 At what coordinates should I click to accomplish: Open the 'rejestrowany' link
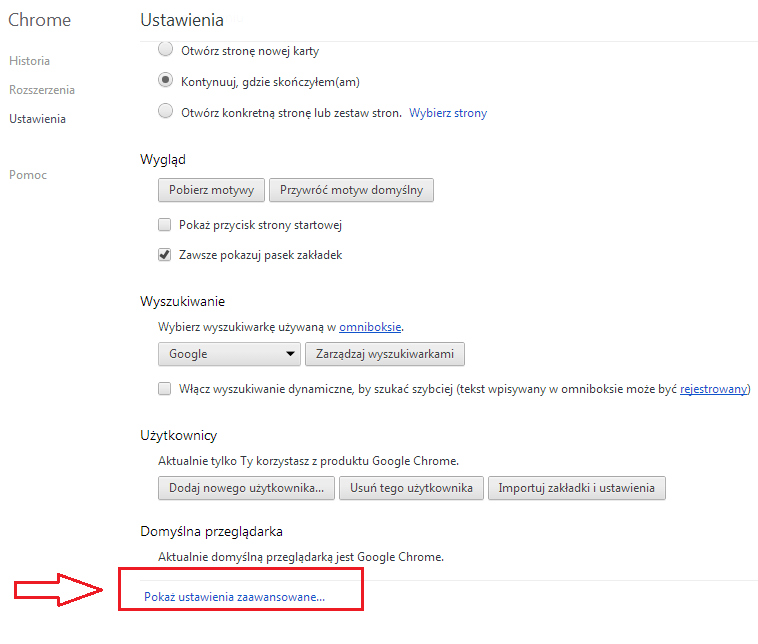[713, 389]
